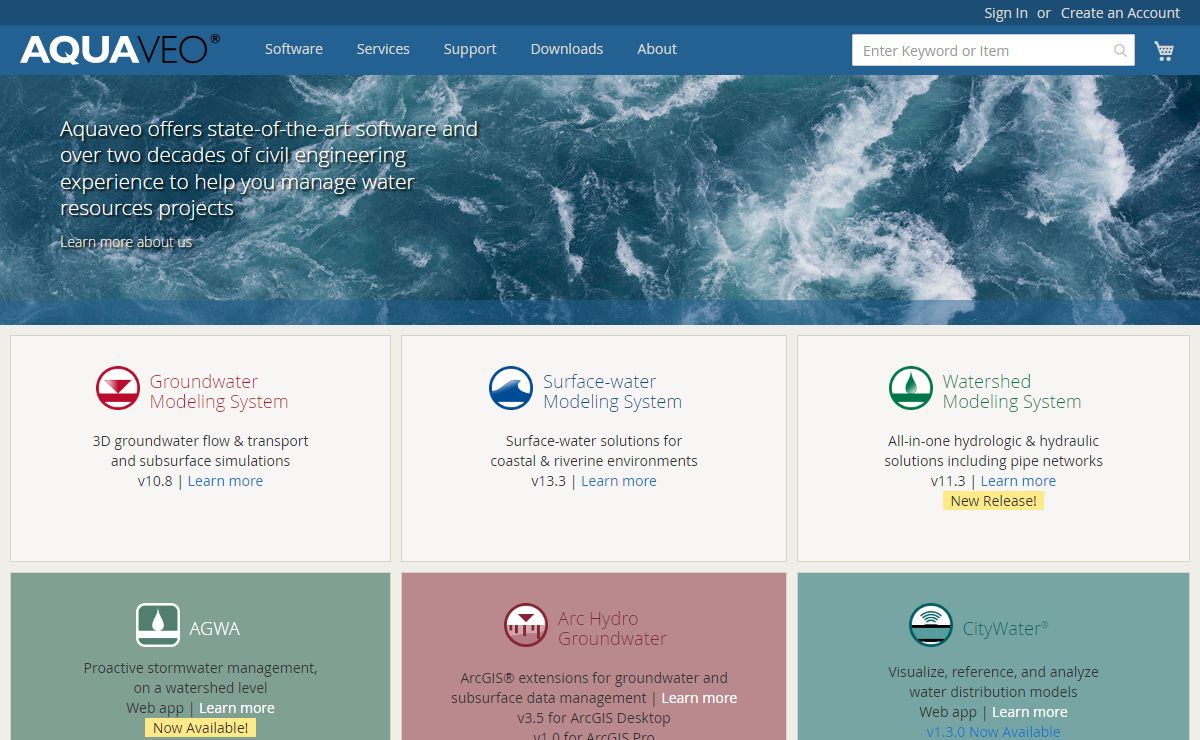
Task: Open Surface-water Modeling System title link
Action: 612,391
